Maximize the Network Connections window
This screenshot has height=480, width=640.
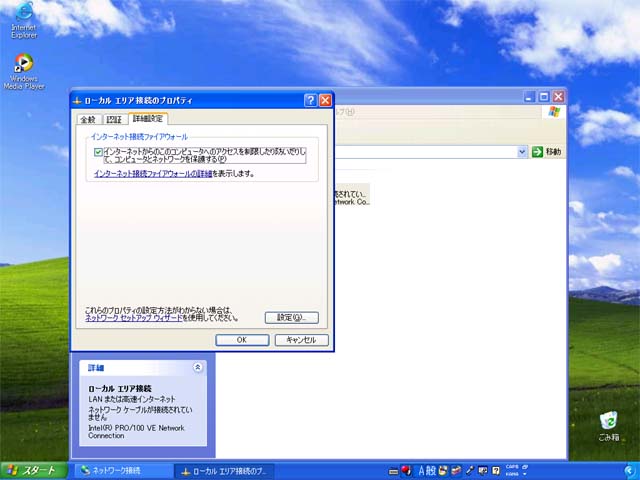coord(544,97)
